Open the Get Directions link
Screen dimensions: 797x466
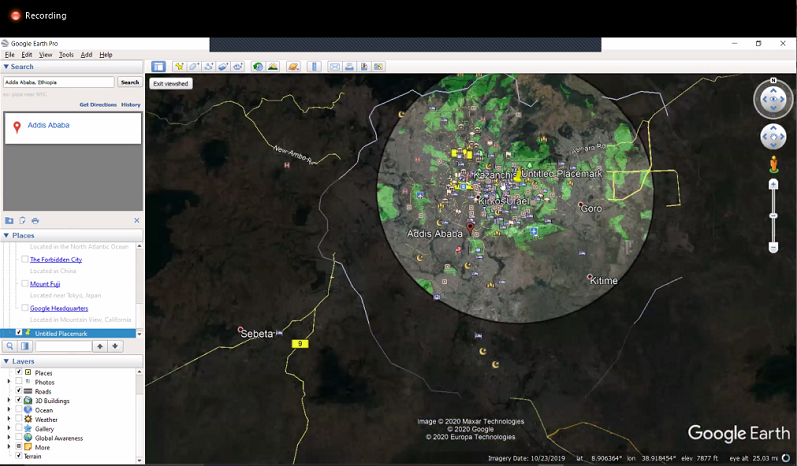tap(98, 105)
